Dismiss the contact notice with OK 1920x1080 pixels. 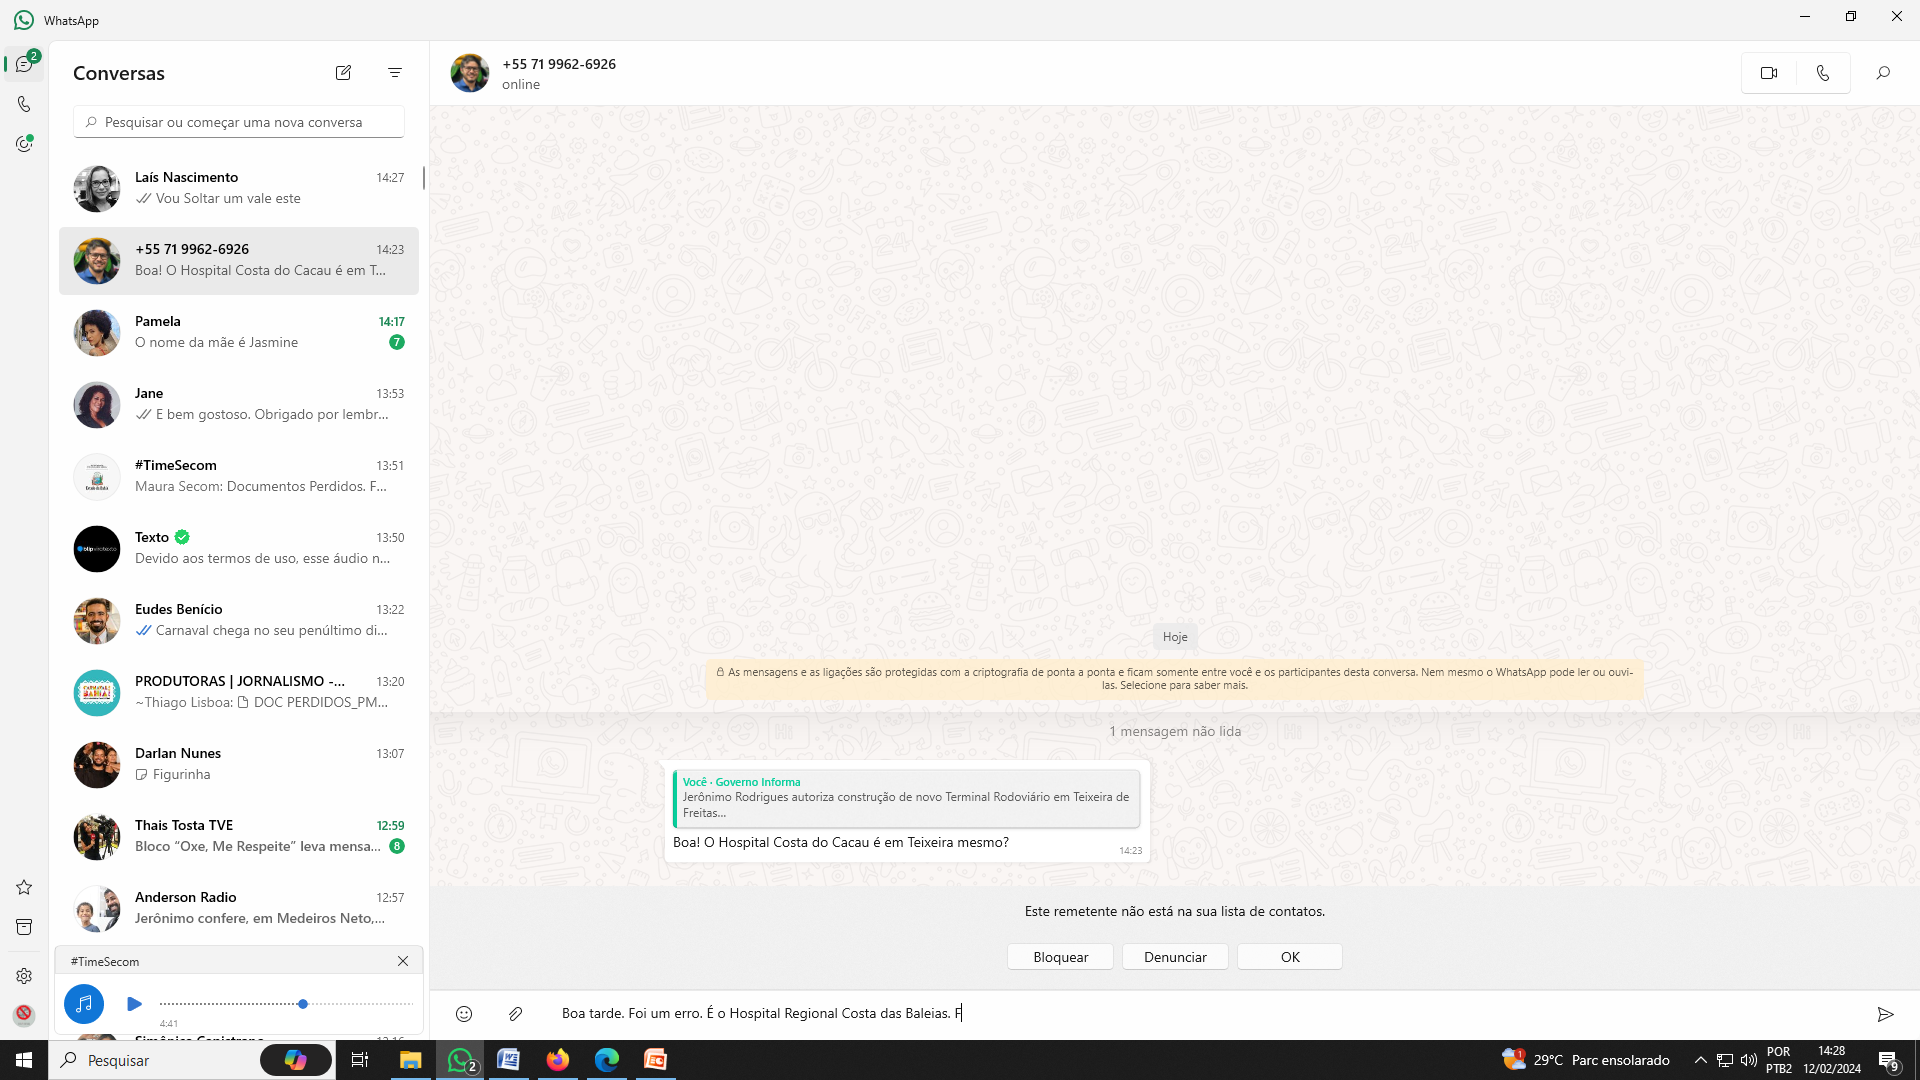1290,957
